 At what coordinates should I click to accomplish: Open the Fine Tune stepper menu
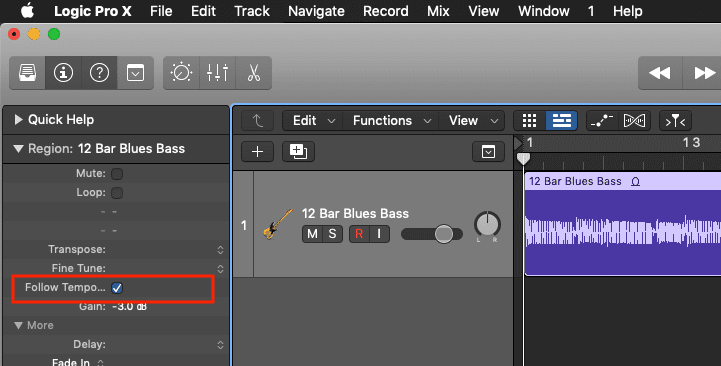point(220,269)
